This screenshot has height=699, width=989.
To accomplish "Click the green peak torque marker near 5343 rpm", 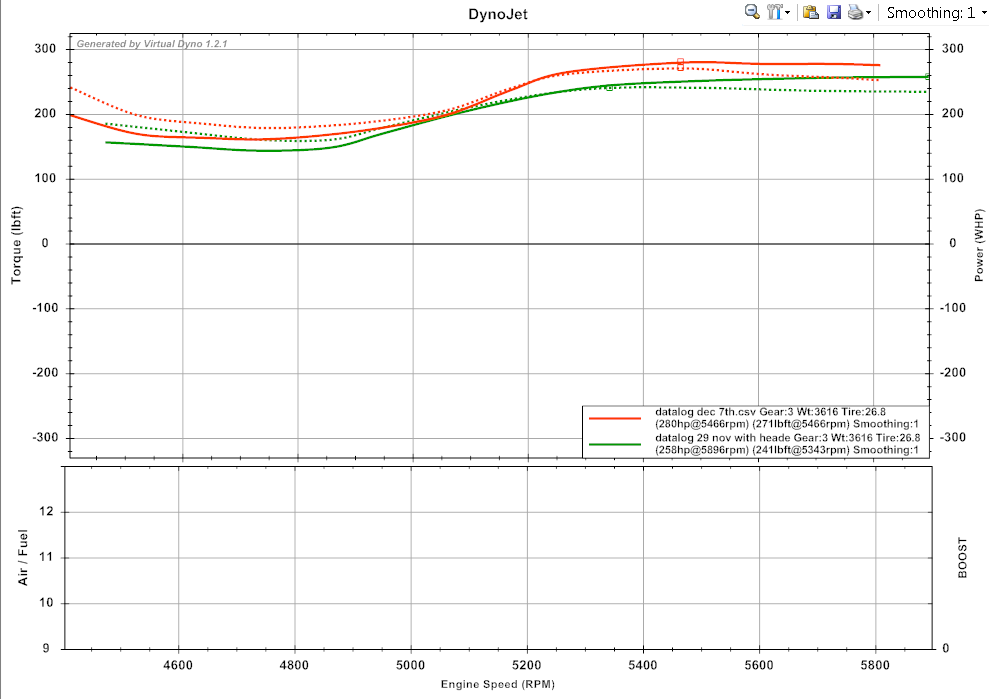I will [609, 88].
